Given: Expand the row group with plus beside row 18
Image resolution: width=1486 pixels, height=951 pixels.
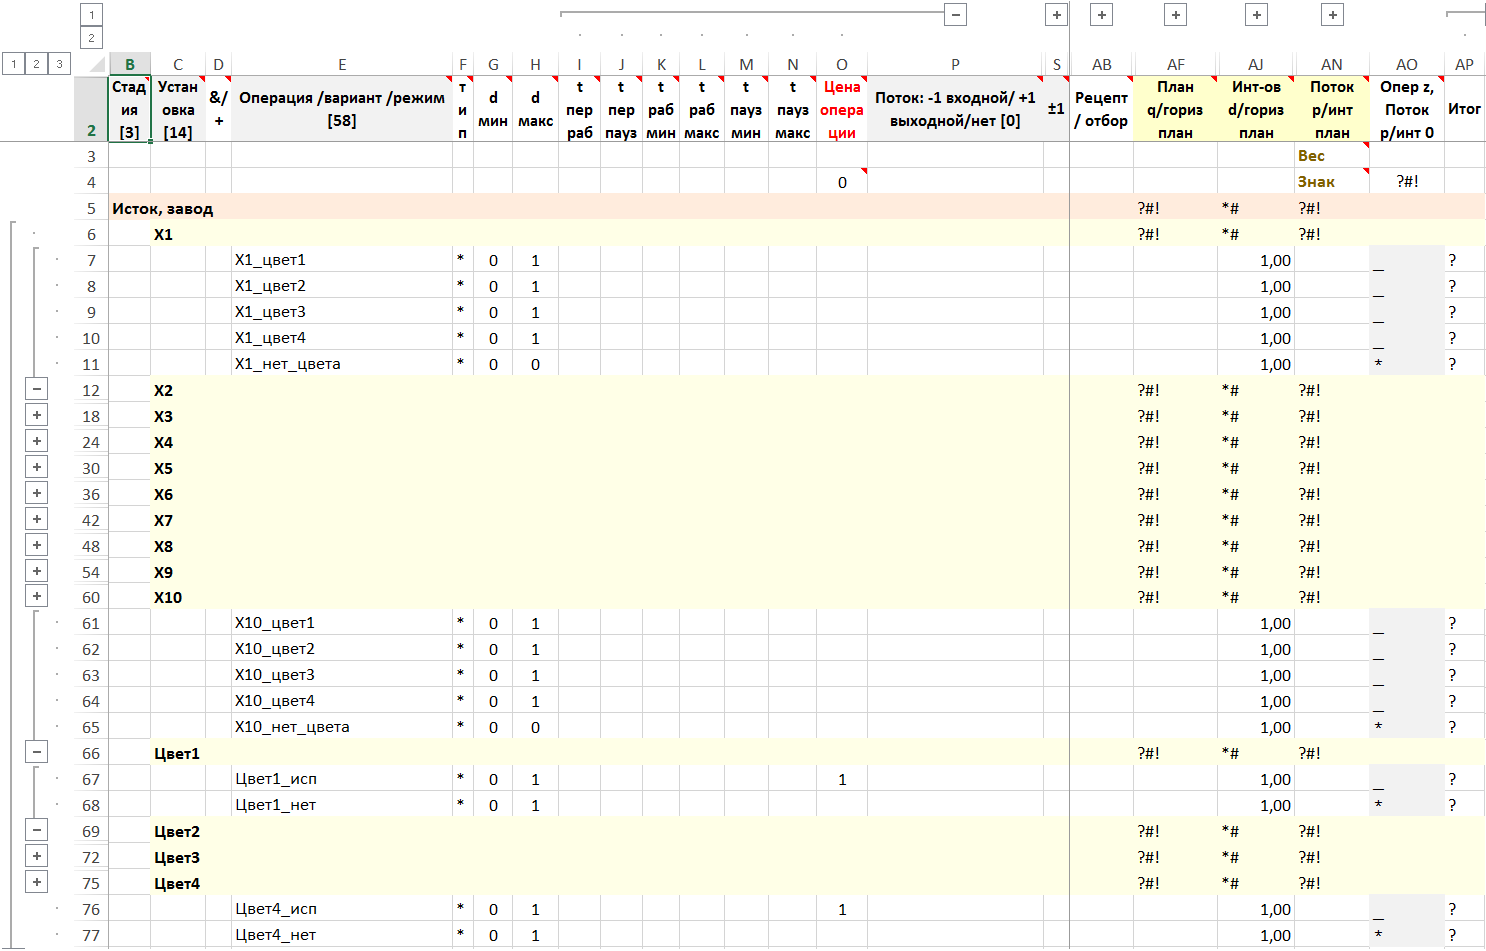Looking at the screenshot, I should [37, 416].
